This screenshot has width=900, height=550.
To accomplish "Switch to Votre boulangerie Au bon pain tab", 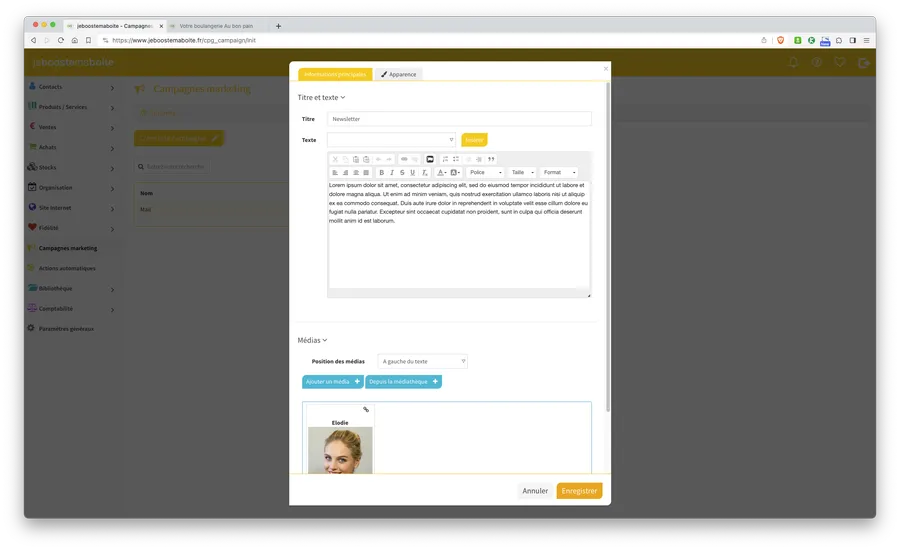I will click(216, 26).
